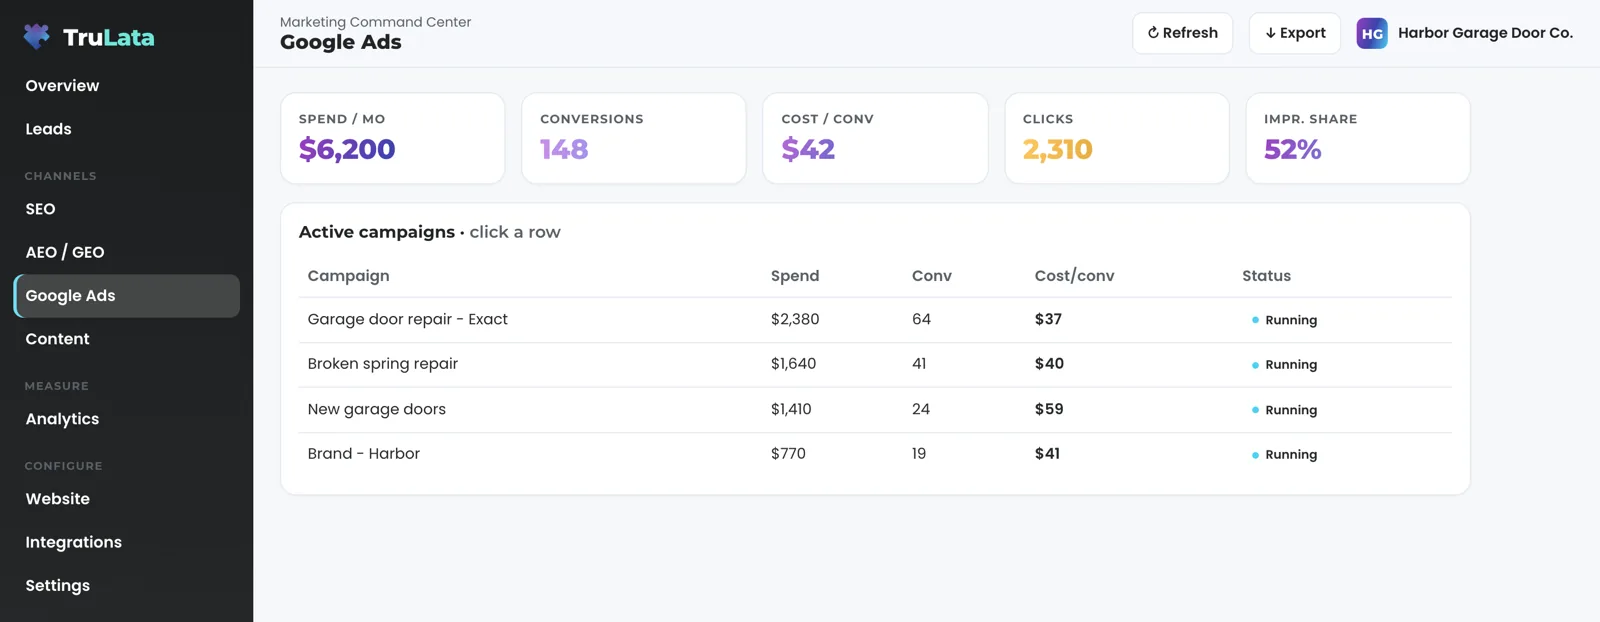Viewport: 1600px width, 622px height.
Task: Click the $770 spend value
Action: coord(788,453)
